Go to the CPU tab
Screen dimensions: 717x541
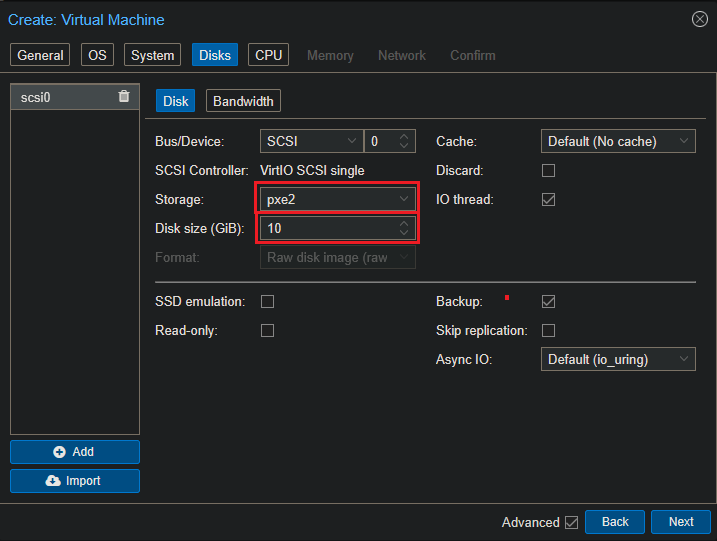(268, 55)
